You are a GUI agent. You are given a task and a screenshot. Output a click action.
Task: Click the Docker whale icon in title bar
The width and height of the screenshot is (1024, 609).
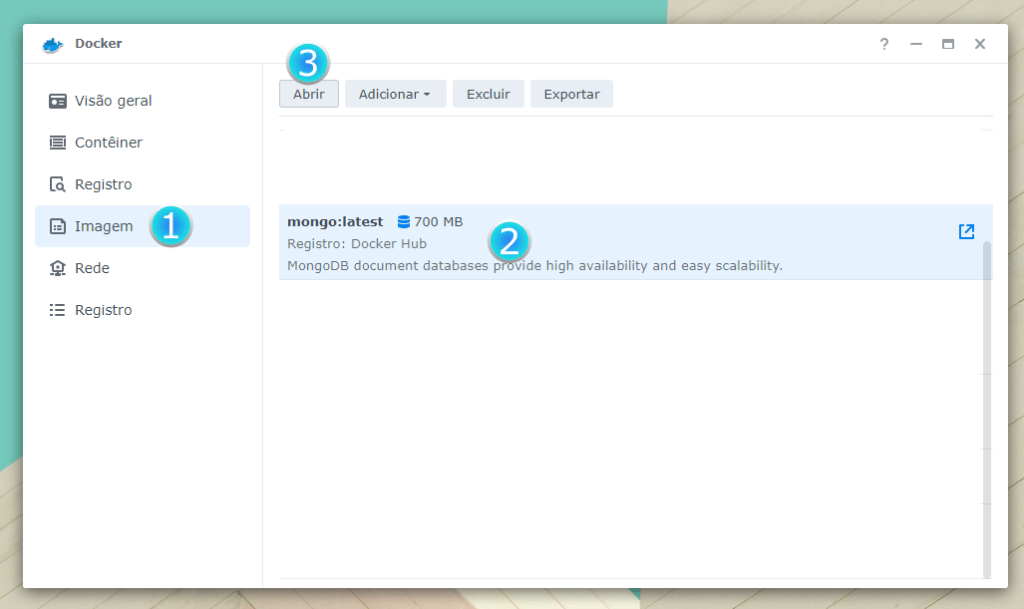coord(53,45)
